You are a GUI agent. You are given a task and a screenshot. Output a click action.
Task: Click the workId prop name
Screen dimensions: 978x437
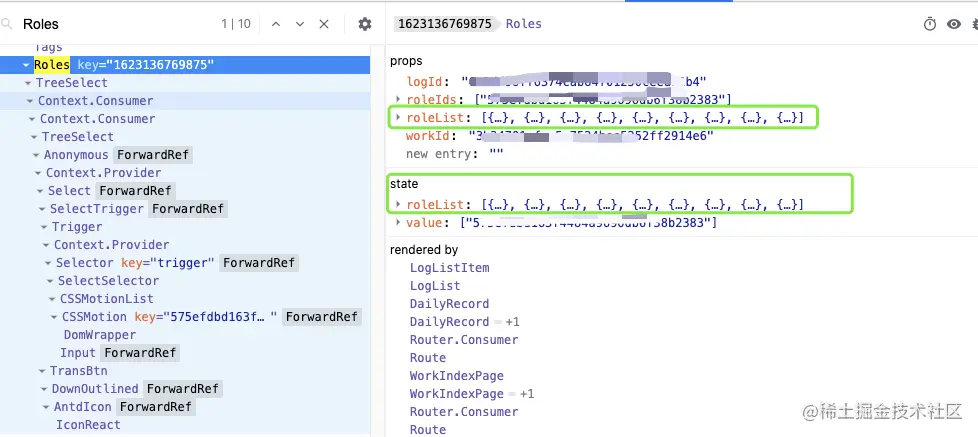click(428, 135)
